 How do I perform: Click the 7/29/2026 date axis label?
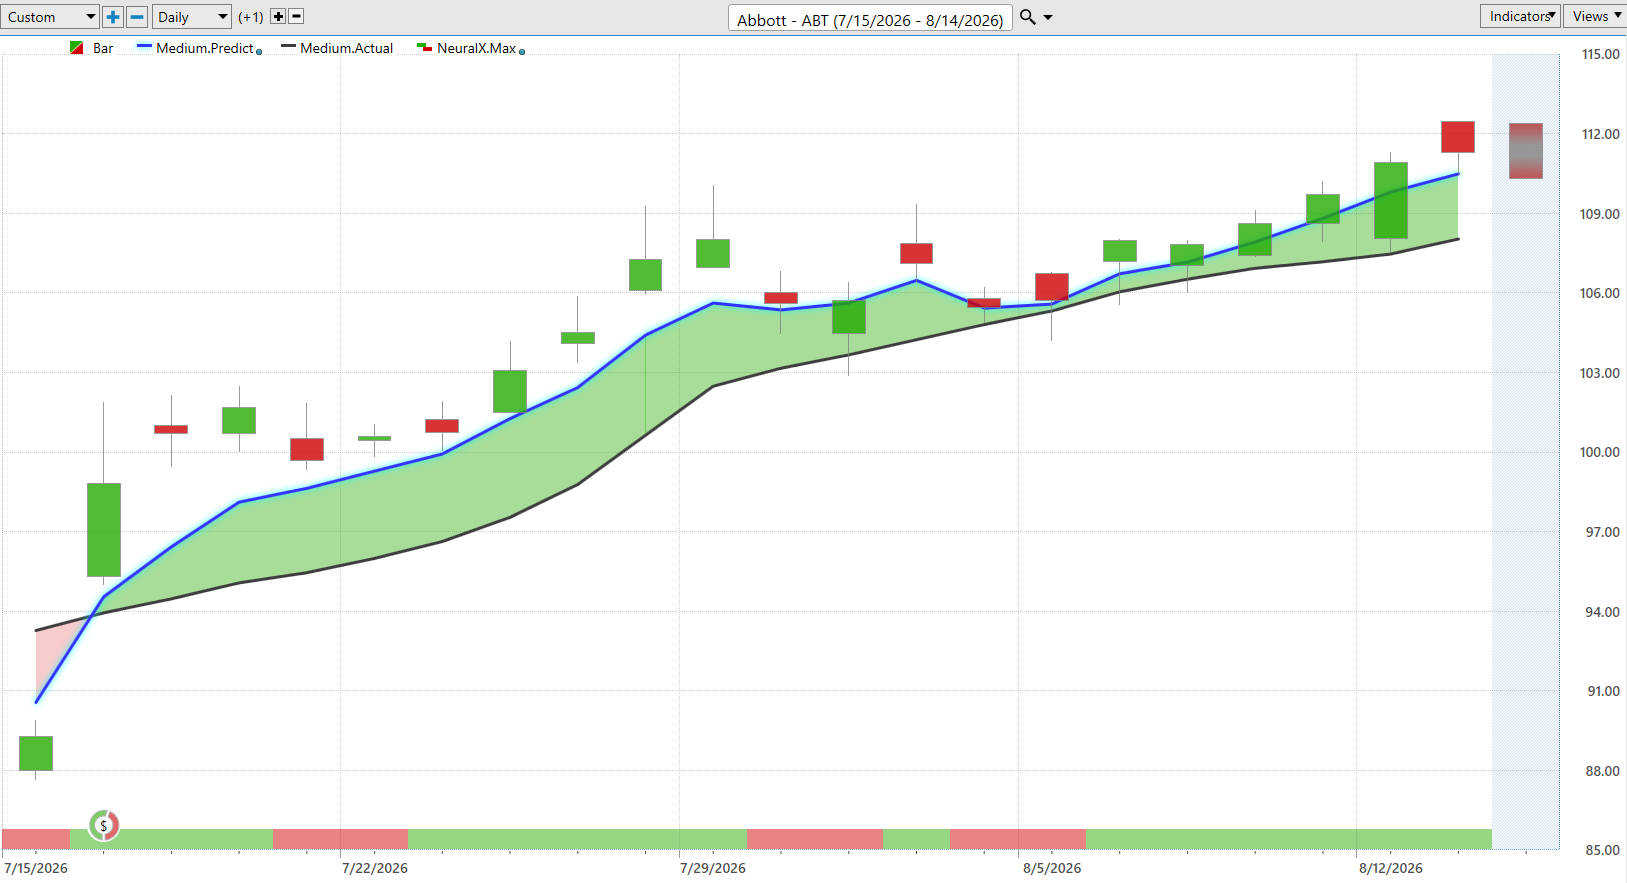tap(712, 868)
